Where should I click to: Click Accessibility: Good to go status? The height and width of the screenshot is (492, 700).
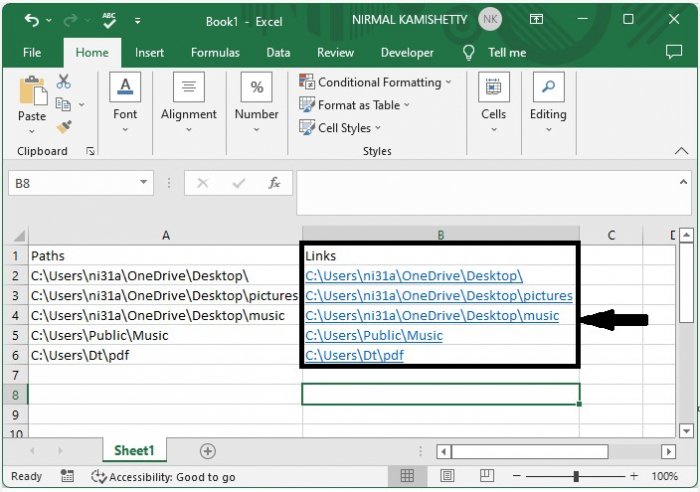(x=163, y=477)
